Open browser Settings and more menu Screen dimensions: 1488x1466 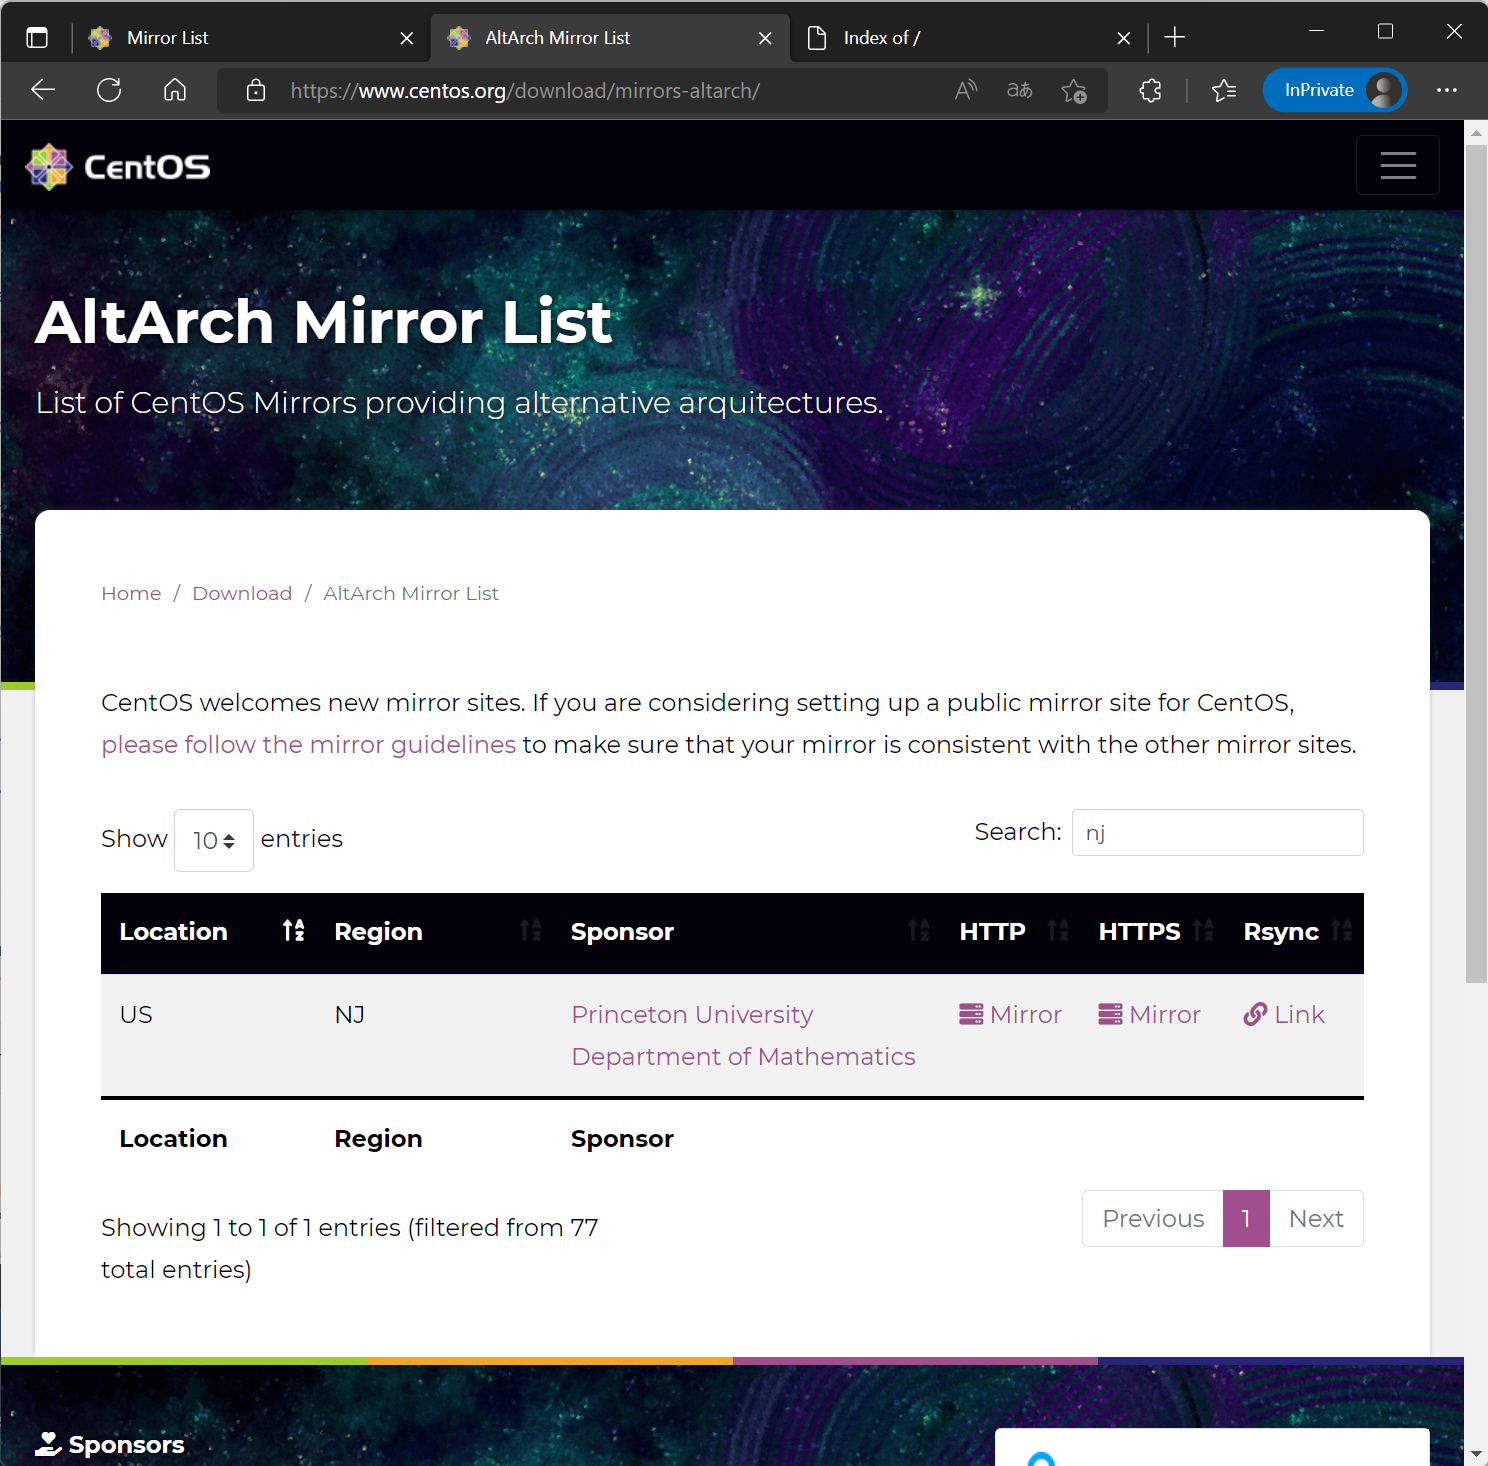(1447, 90)
